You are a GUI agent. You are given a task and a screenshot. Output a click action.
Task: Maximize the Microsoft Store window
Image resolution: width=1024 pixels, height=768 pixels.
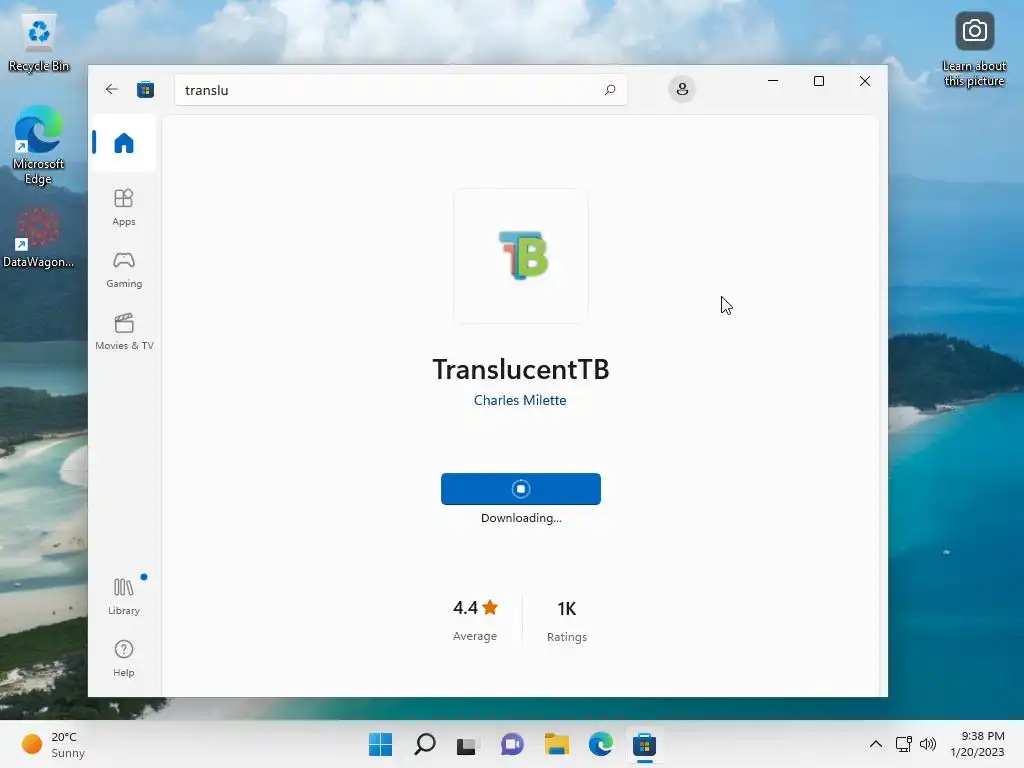[818, 81]
